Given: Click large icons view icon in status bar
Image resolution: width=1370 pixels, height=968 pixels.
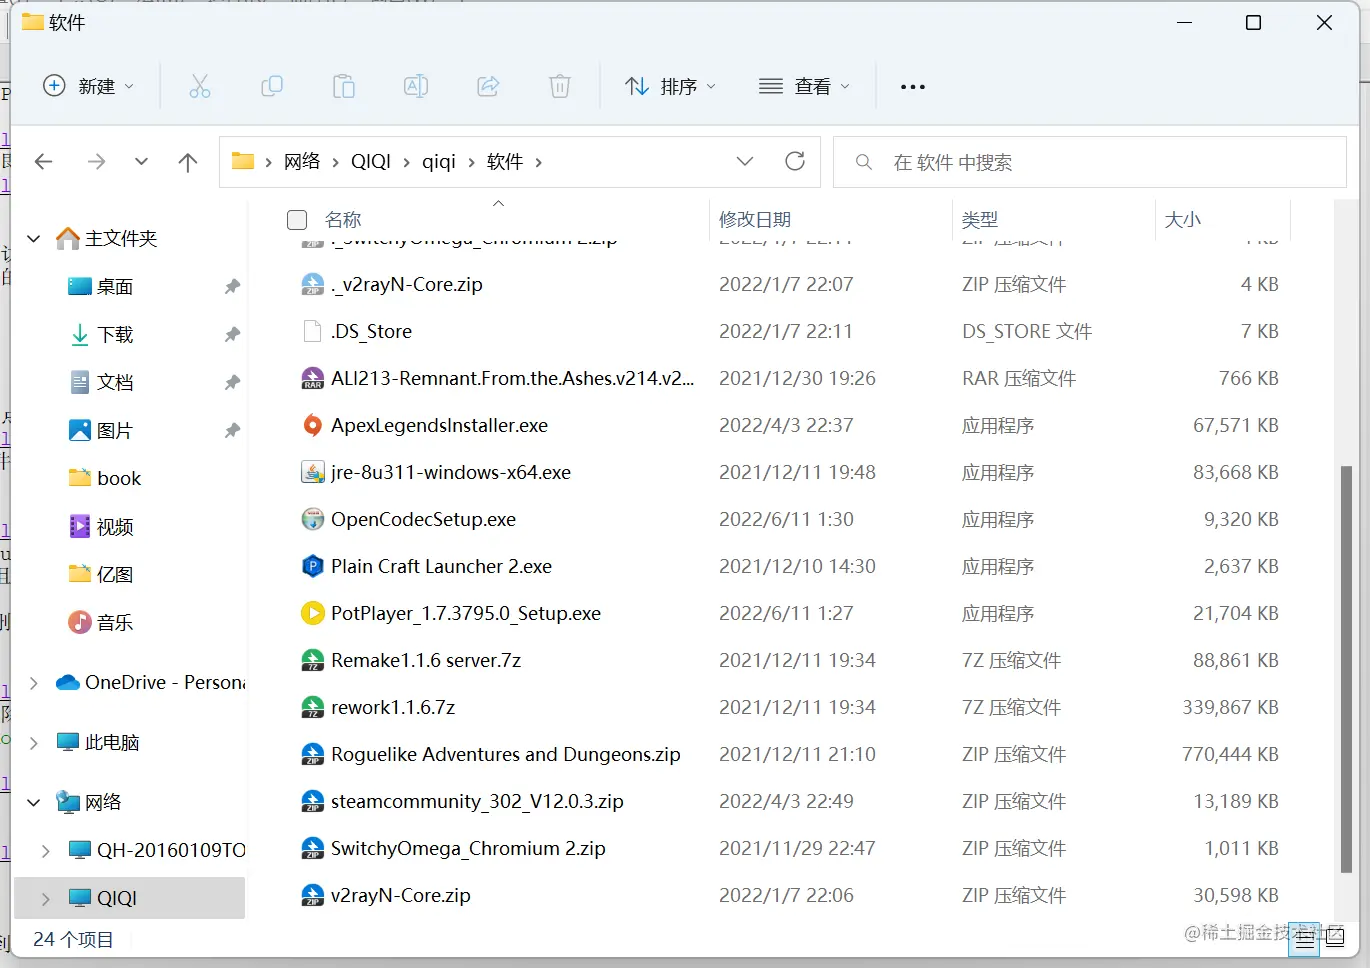Looking at the screenshot, I should point(1335,938).
